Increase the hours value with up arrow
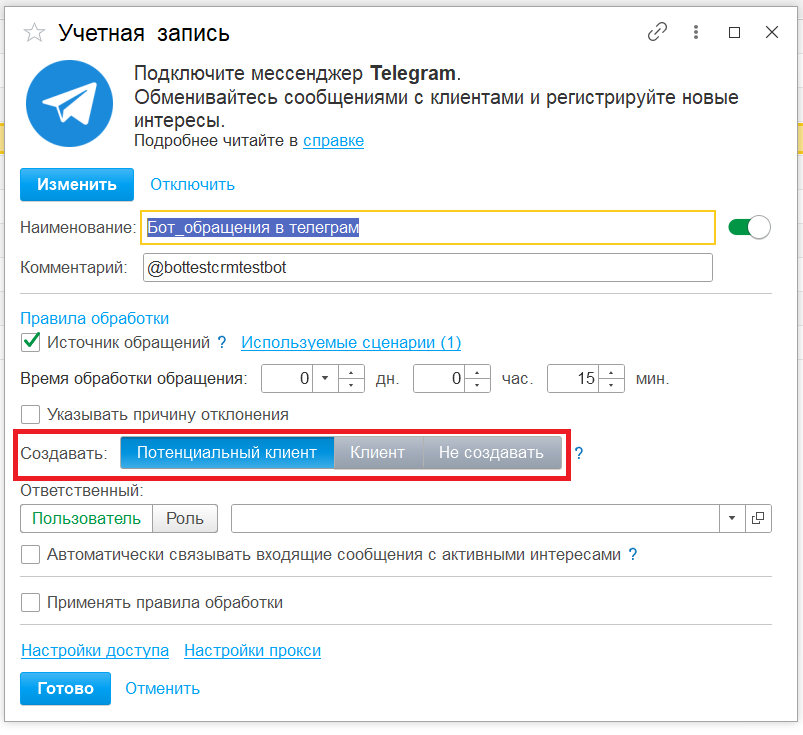The image size is (803, 735). pyautogui.click(x=477, y=372)
